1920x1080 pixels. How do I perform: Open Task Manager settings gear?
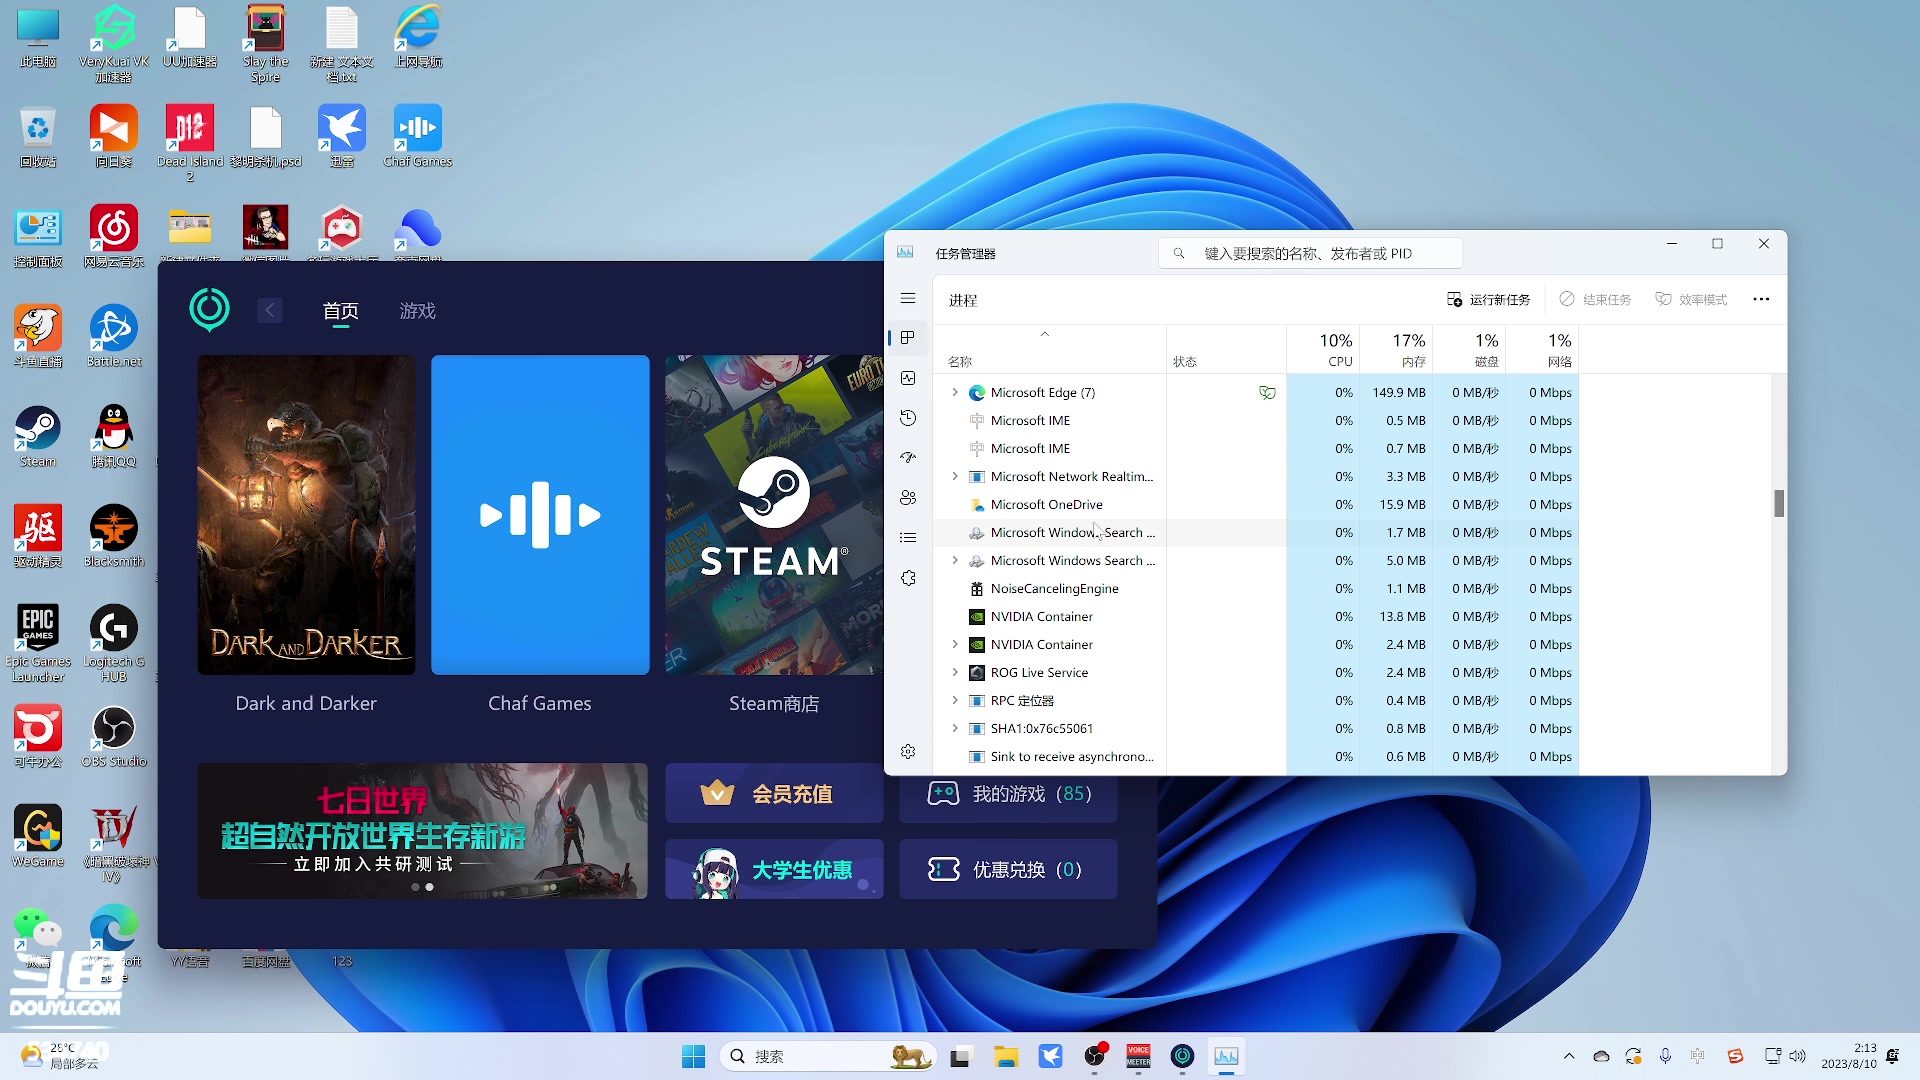pyautogui.click(x=908, y=751)
